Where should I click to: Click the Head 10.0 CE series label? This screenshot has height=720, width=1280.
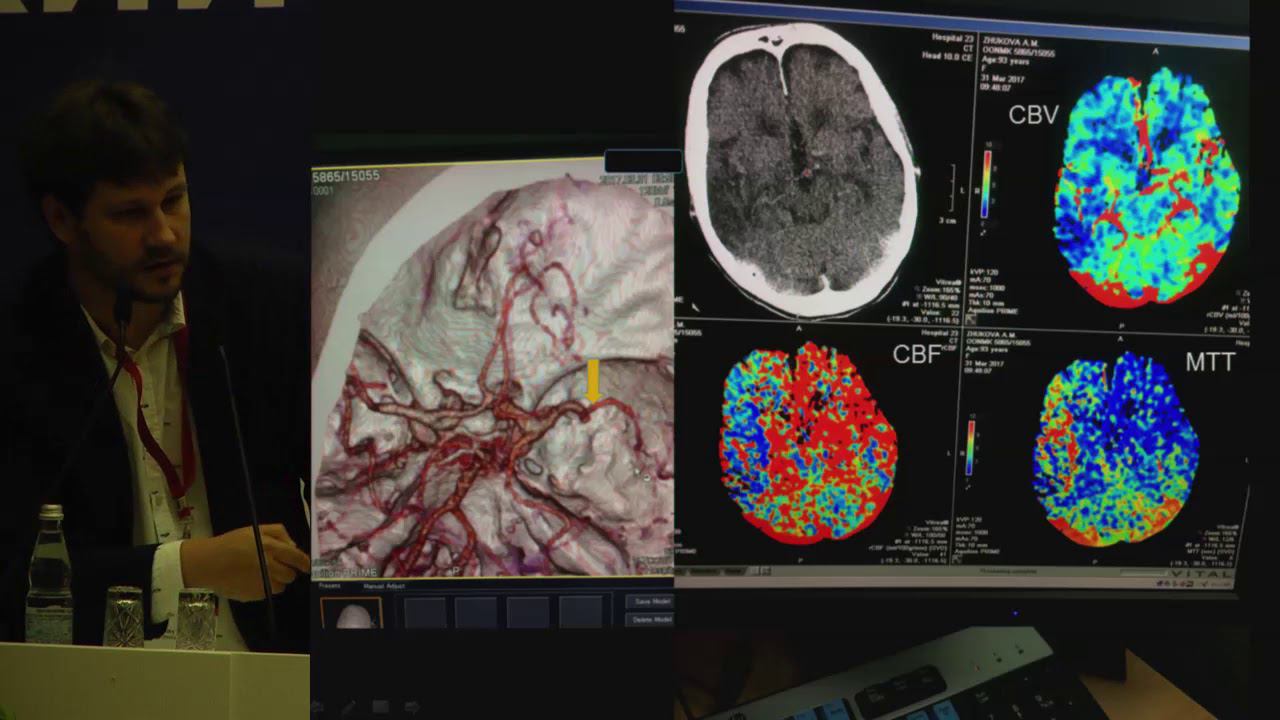[945, 57]
